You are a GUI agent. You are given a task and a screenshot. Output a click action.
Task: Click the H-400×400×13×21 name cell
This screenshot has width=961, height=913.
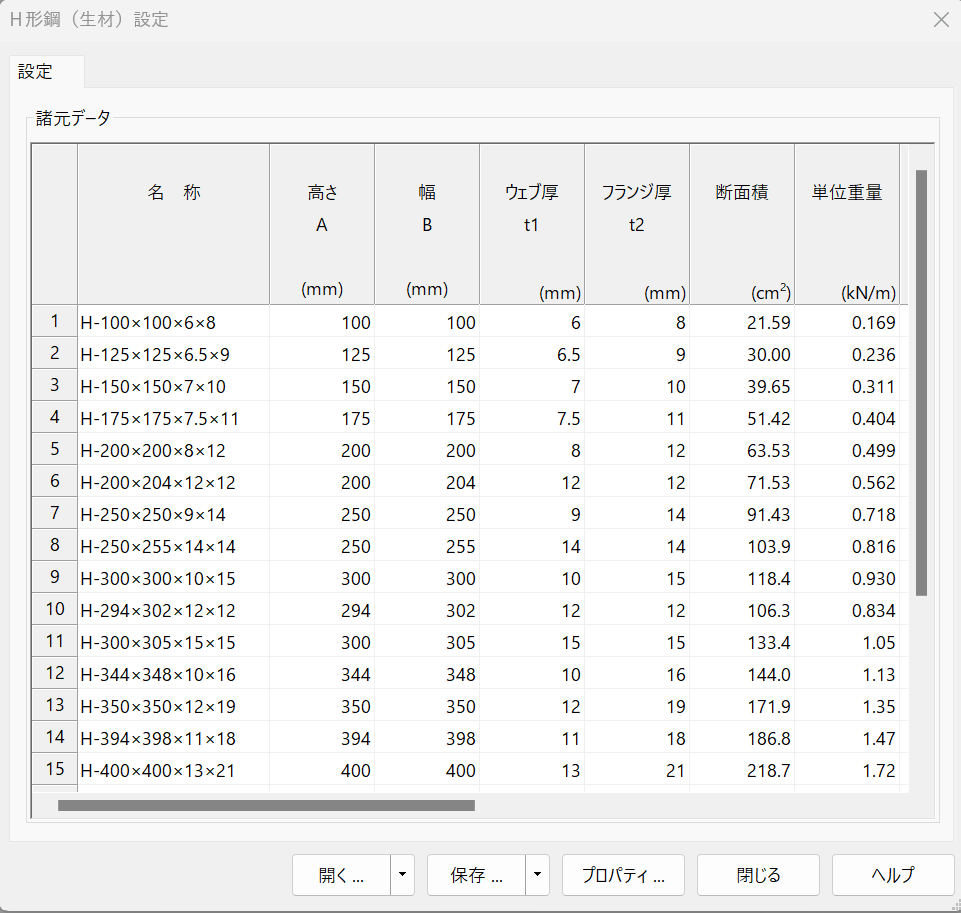pyautogui.click(x=173, y=771)
